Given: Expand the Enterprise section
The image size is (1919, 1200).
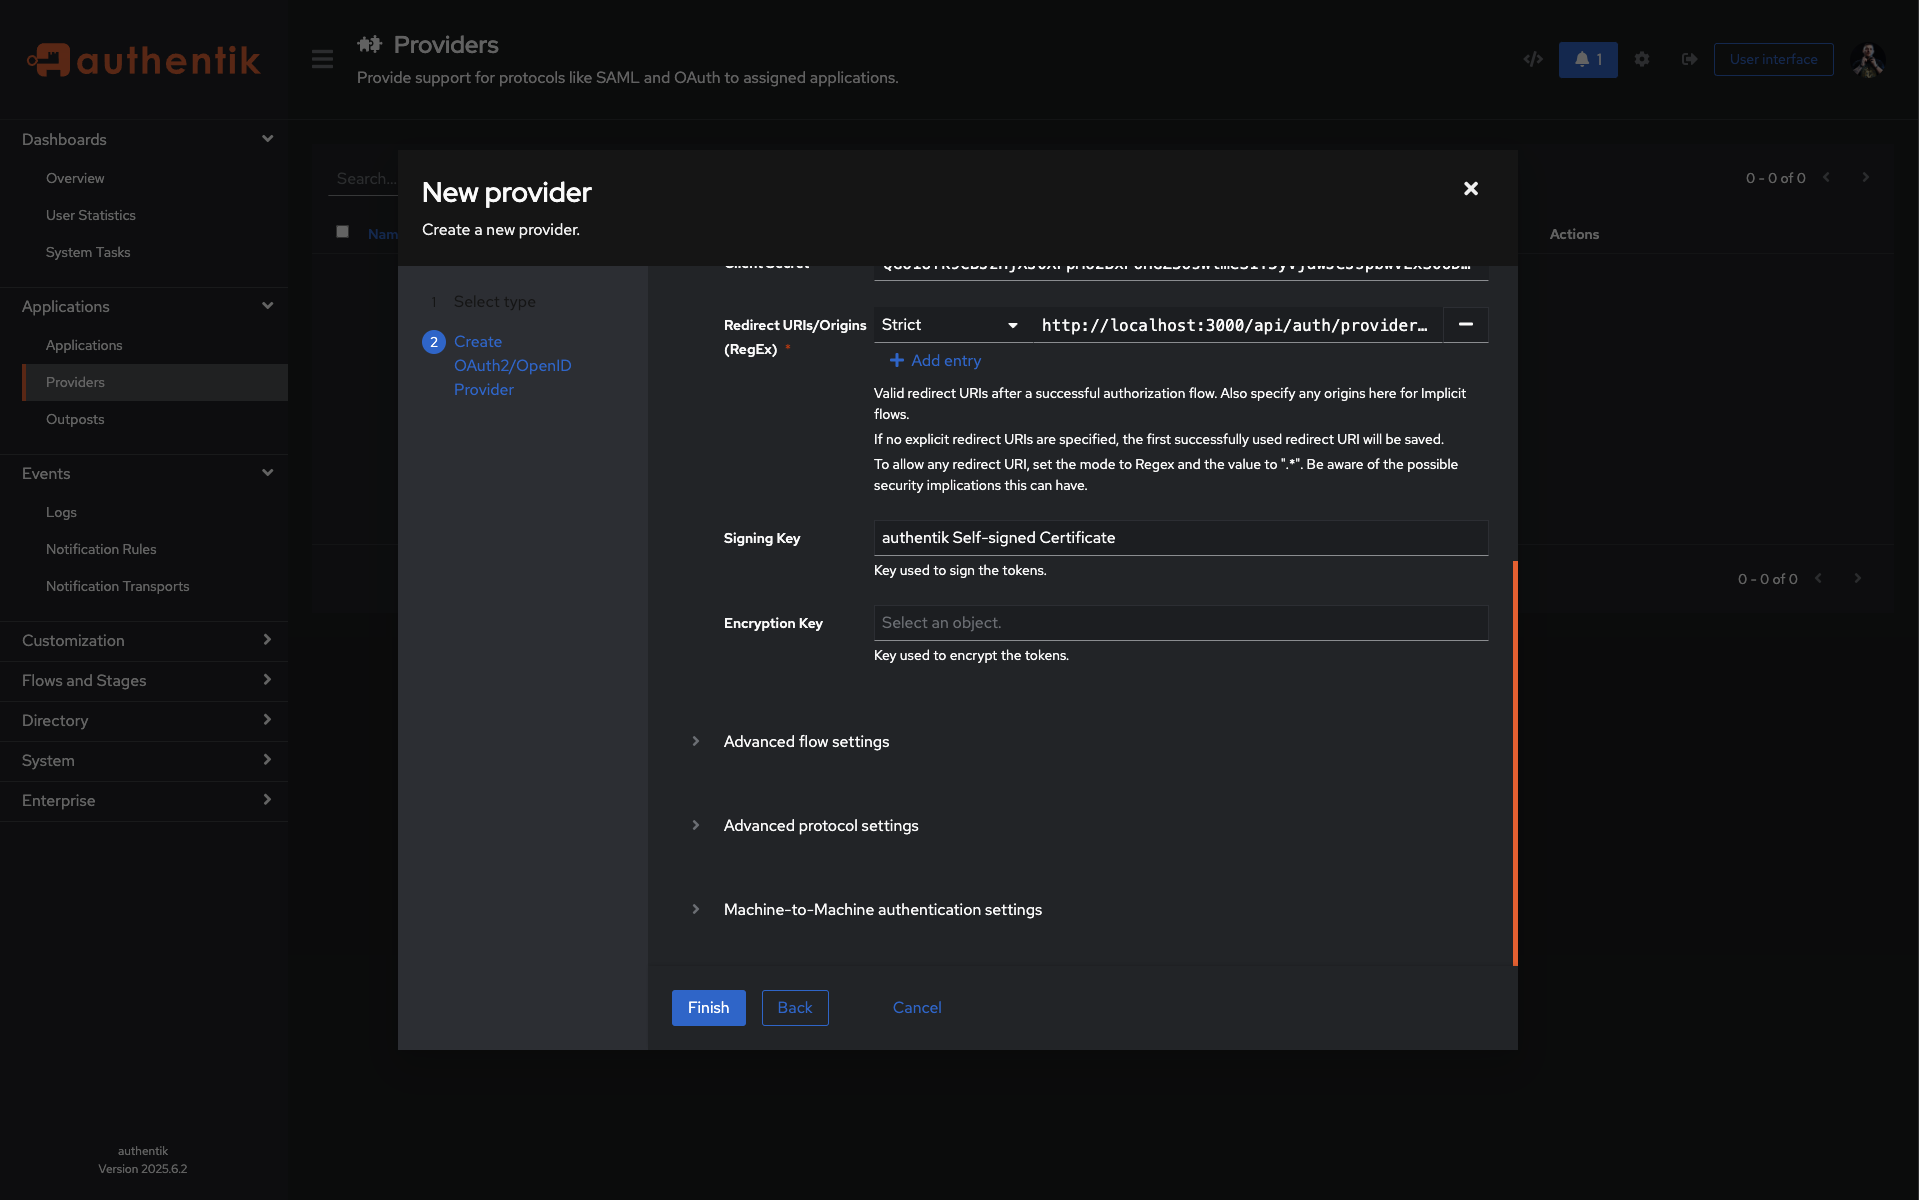Looking at the screenshot, I should click(144, 800).
